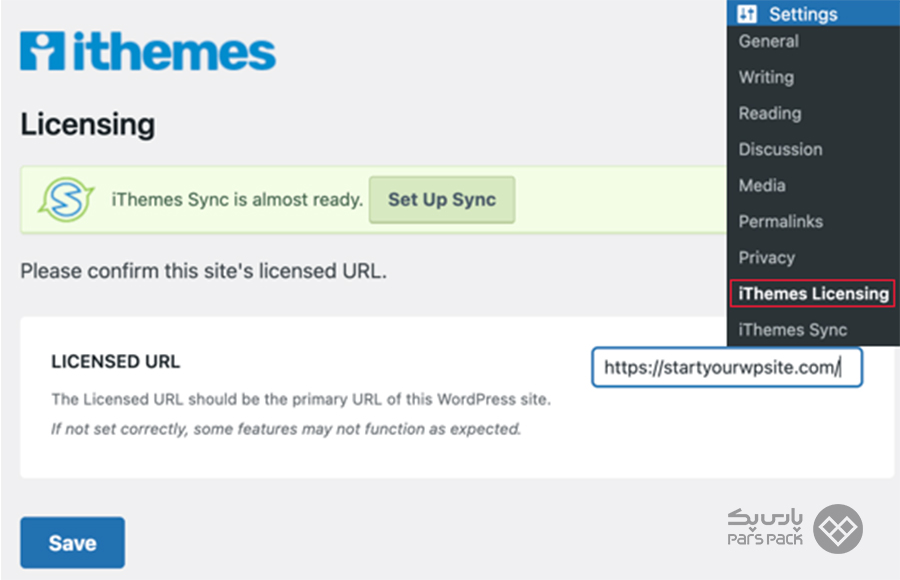Click the Settings menu icon
Screen dimensions: 900x580
click(747, 13)
